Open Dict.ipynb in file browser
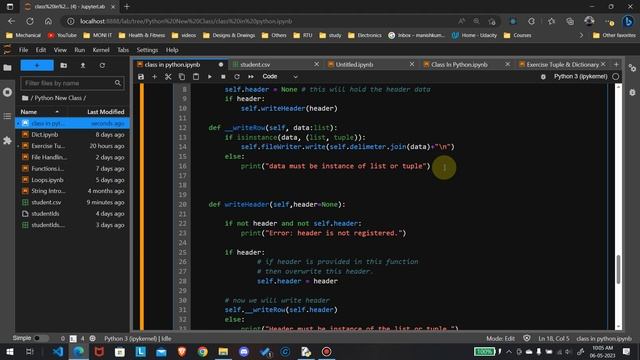The height and width of the screenshot is (360, 640). point(72,135)
